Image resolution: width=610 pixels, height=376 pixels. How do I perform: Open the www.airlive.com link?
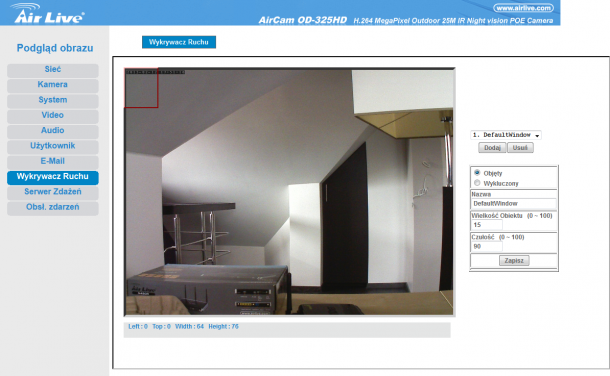click(x=523, y=8)
